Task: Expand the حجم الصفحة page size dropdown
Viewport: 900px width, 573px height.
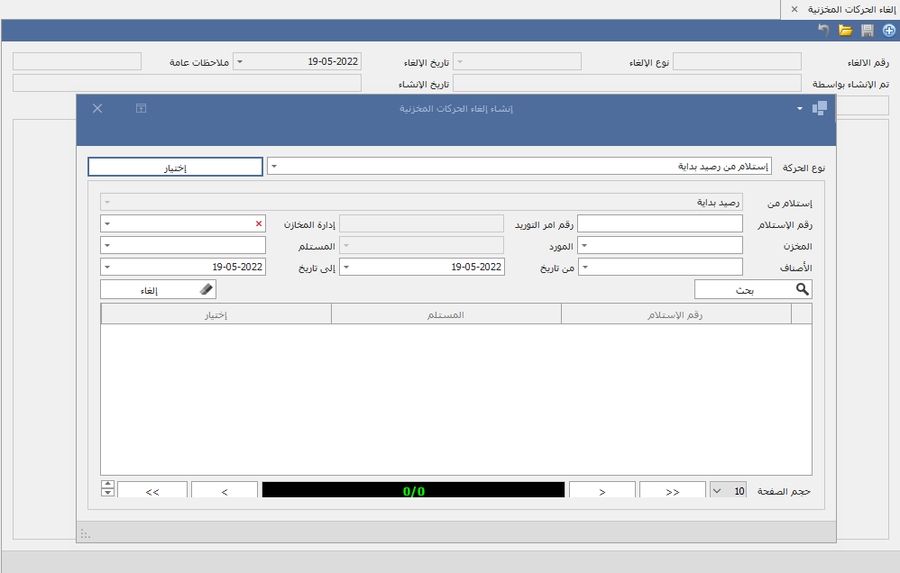Action: click(715, 490)
